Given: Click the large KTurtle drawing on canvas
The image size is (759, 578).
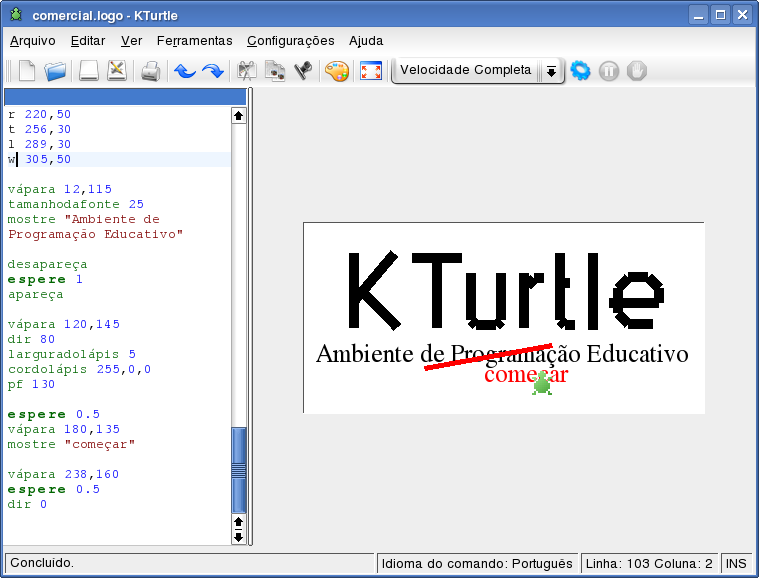Looking at the screenshot, I should coord(505,290).
